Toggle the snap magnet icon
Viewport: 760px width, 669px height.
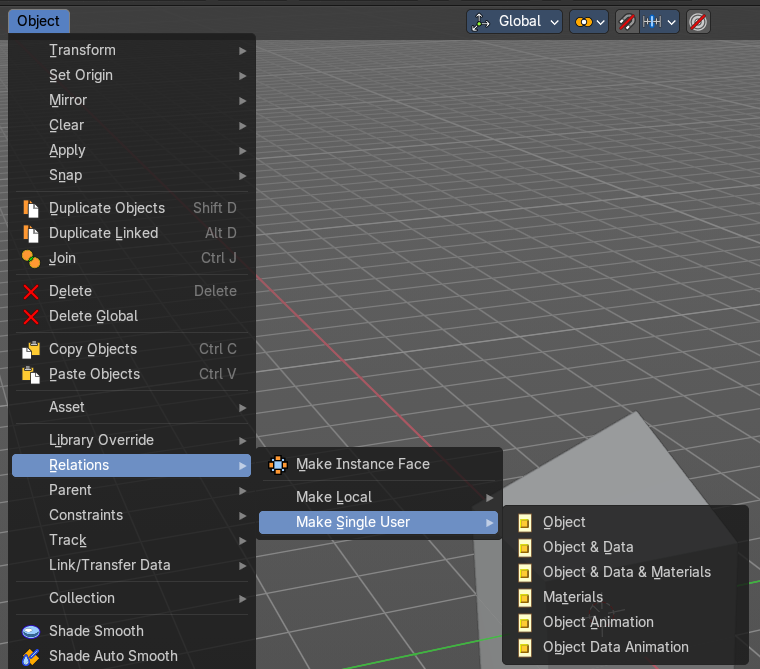(x=627, y=22)
